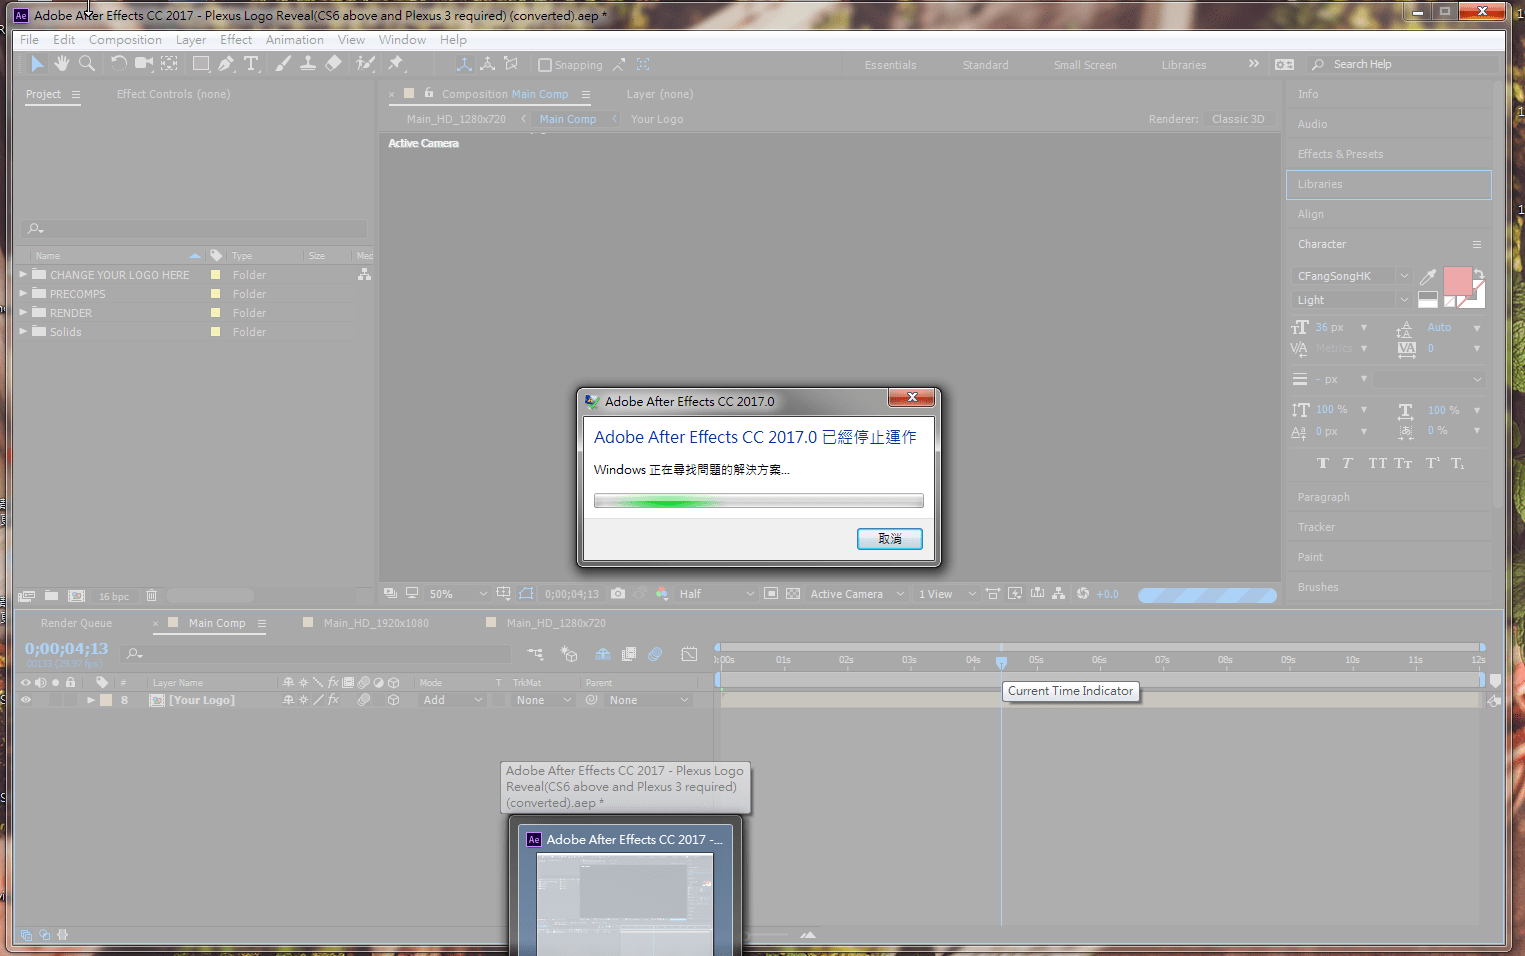
Task: Open the Half resolution dropdown
Action: pyautogui.click(x=716, y=594)
